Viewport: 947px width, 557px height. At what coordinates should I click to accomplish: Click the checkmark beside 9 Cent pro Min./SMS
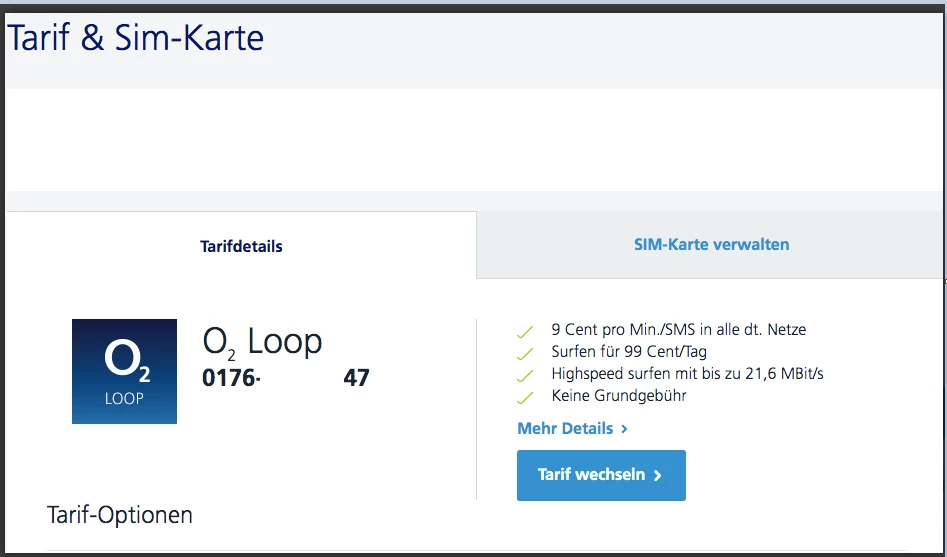coord(524,331)
